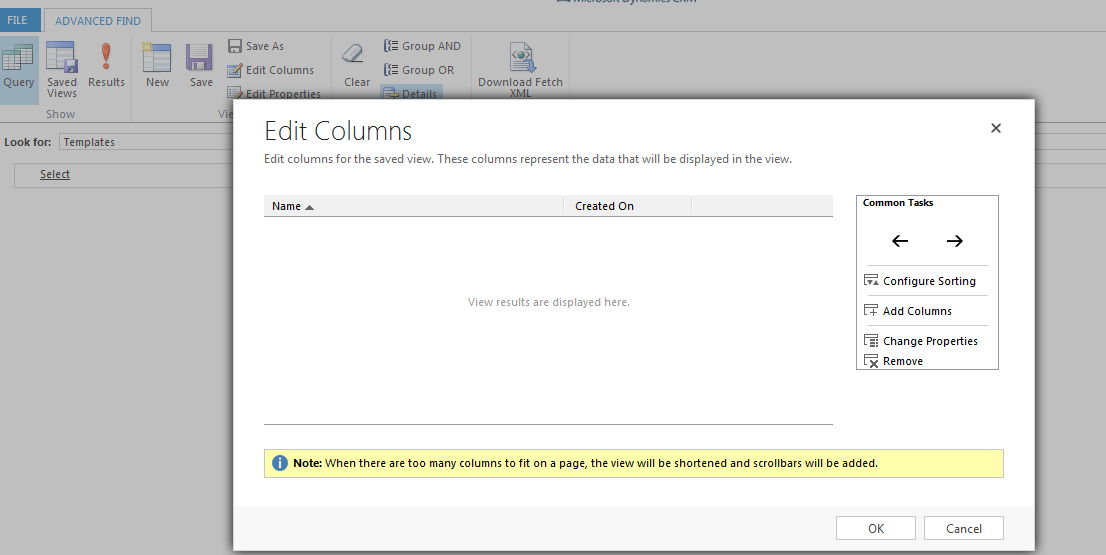
Task: Click Add Columns task
Action: (x=908, y=311)
